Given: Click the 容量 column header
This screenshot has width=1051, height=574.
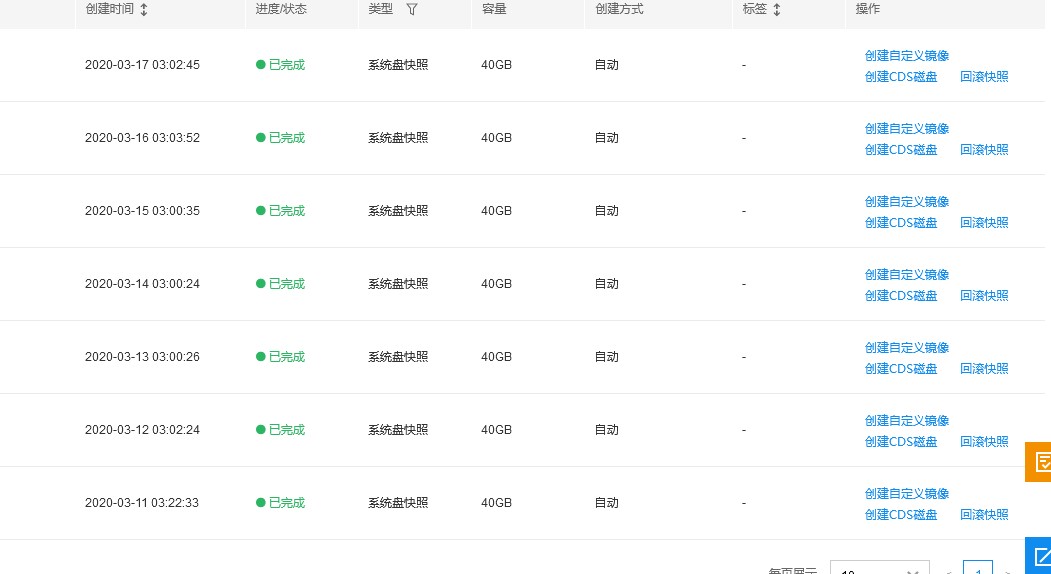Looking at the screenshot, I should point(494,9).
